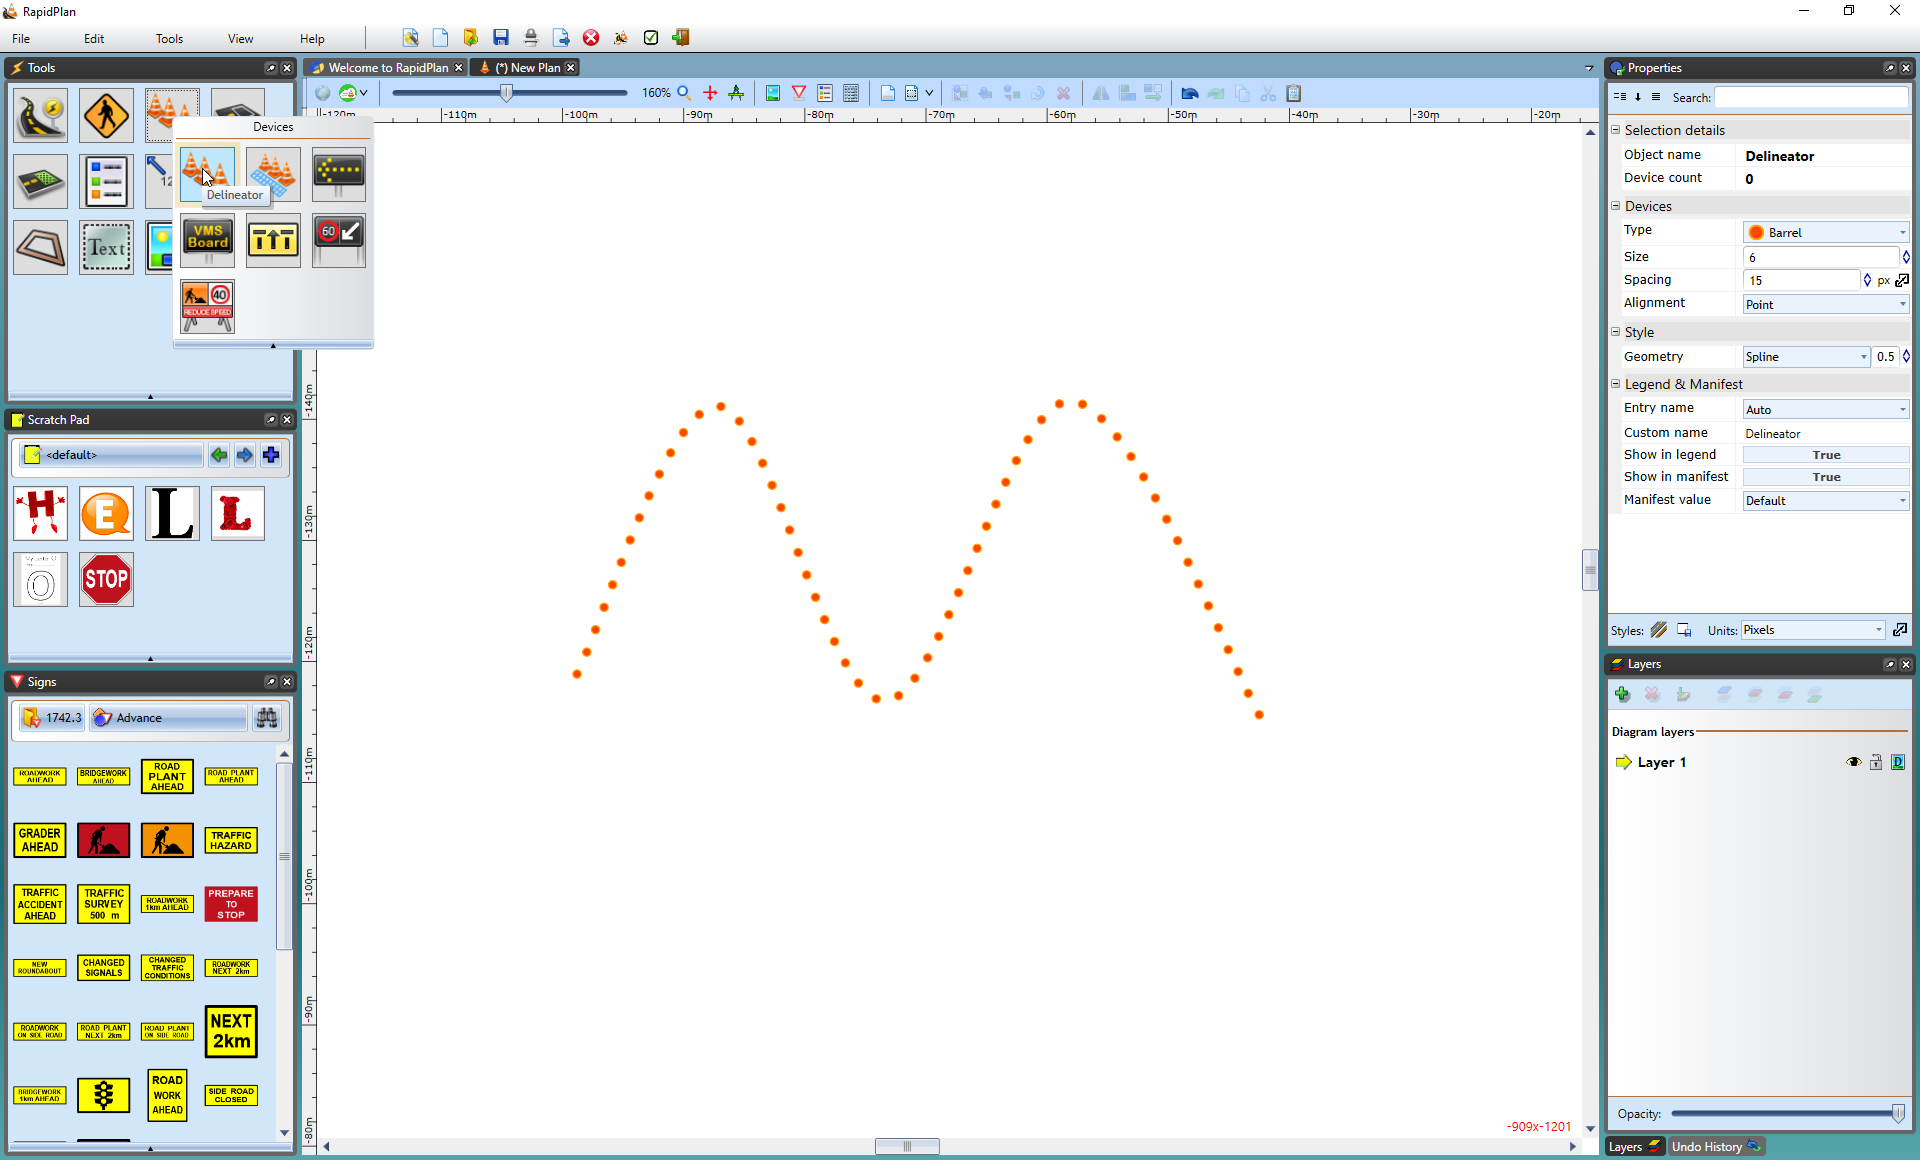Select the Text tool icon in toolbar
Screen dimensions: 1920x1160
[106, 243]
